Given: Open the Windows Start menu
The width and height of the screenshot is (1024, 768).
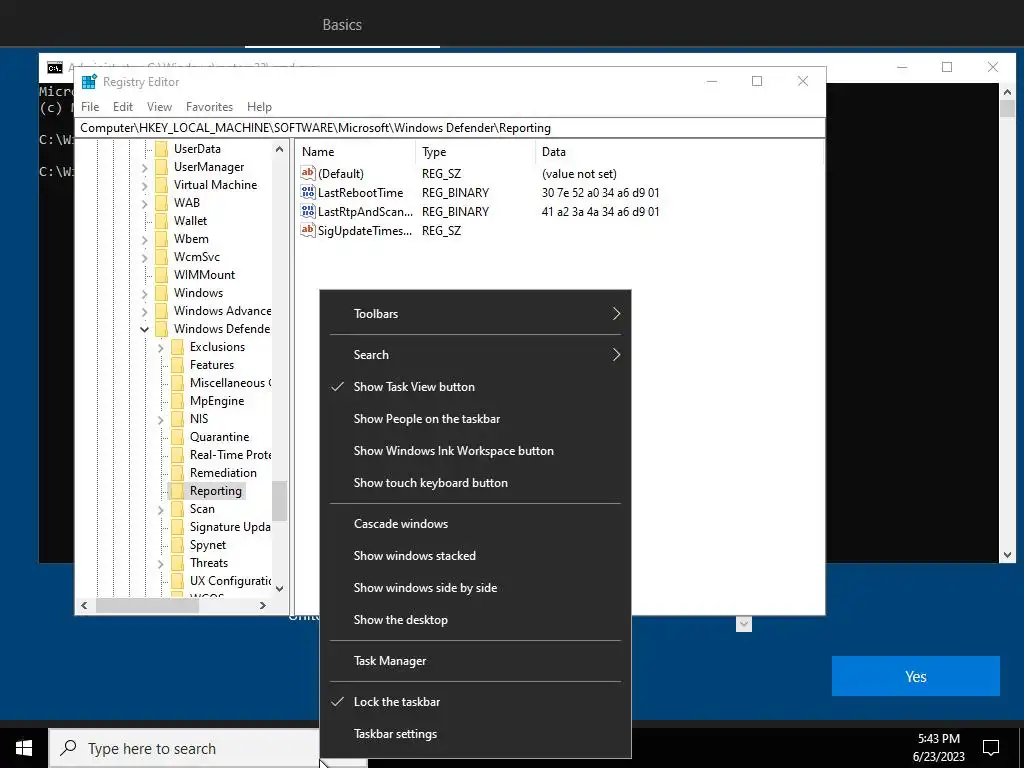Looking at the screenshot, I should 24,748.
